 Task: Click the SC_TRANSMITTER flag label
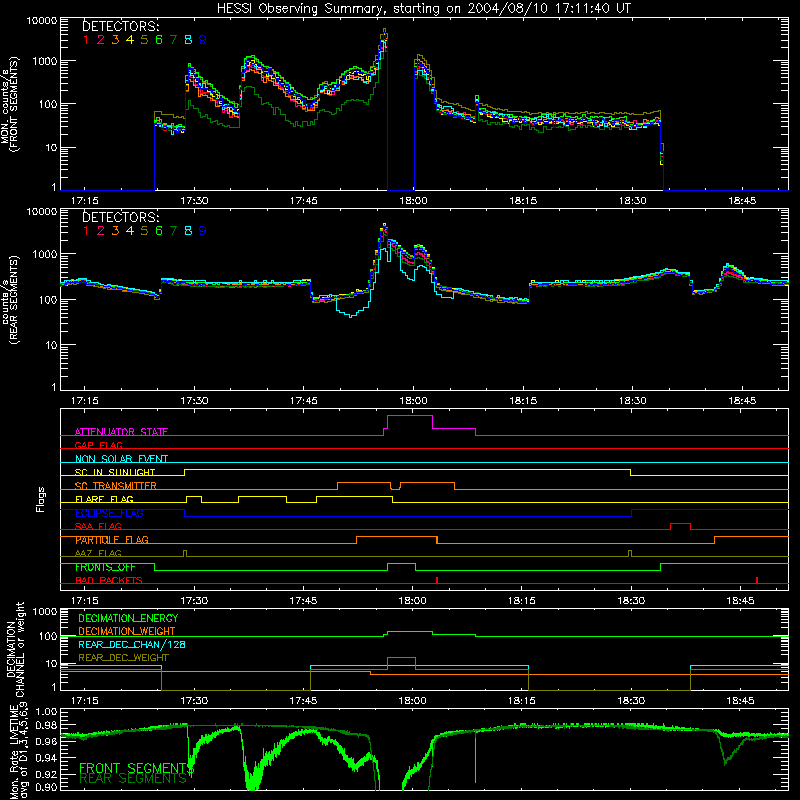tap(116, 485)
